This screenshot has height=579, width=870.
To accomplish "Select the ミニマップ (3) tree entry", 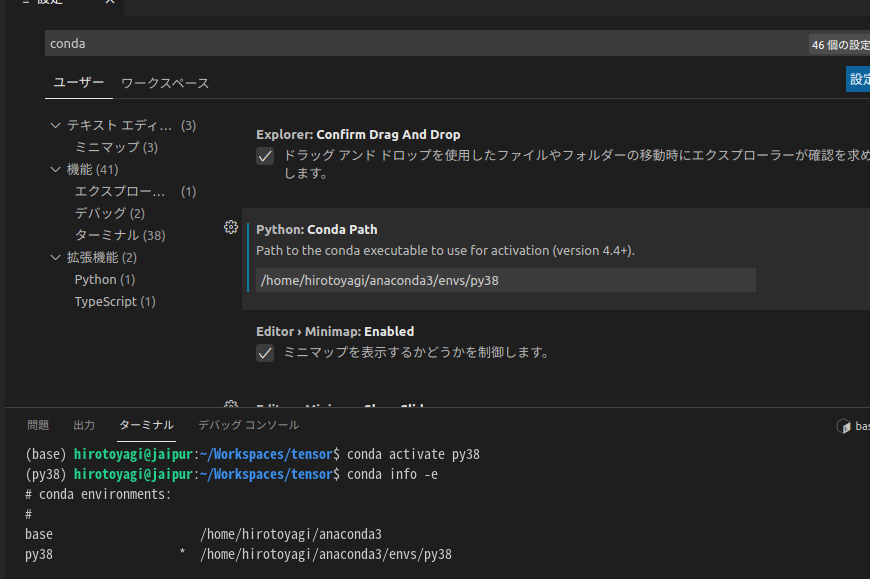I will pyautogui.click(x=116, y=147).
